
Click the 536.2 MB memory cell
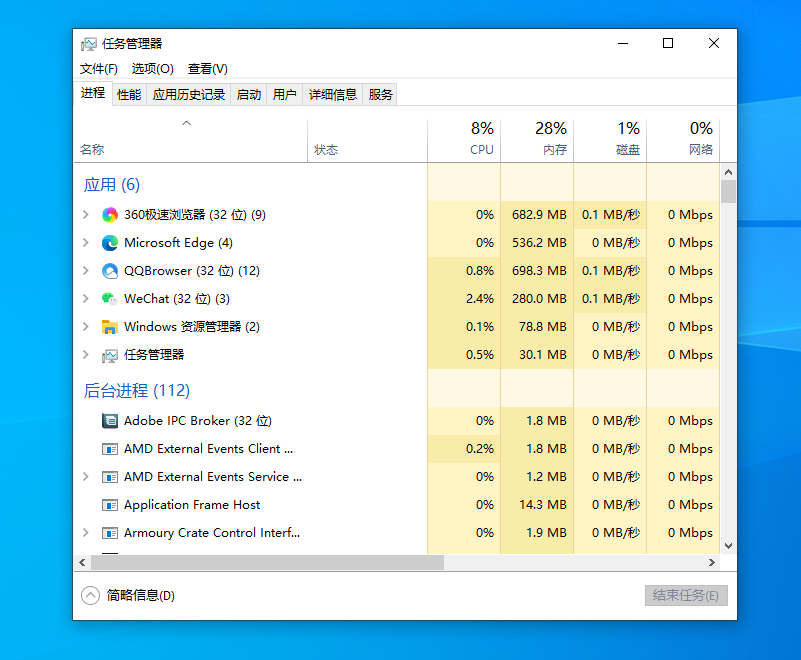[x=537, y=243]
